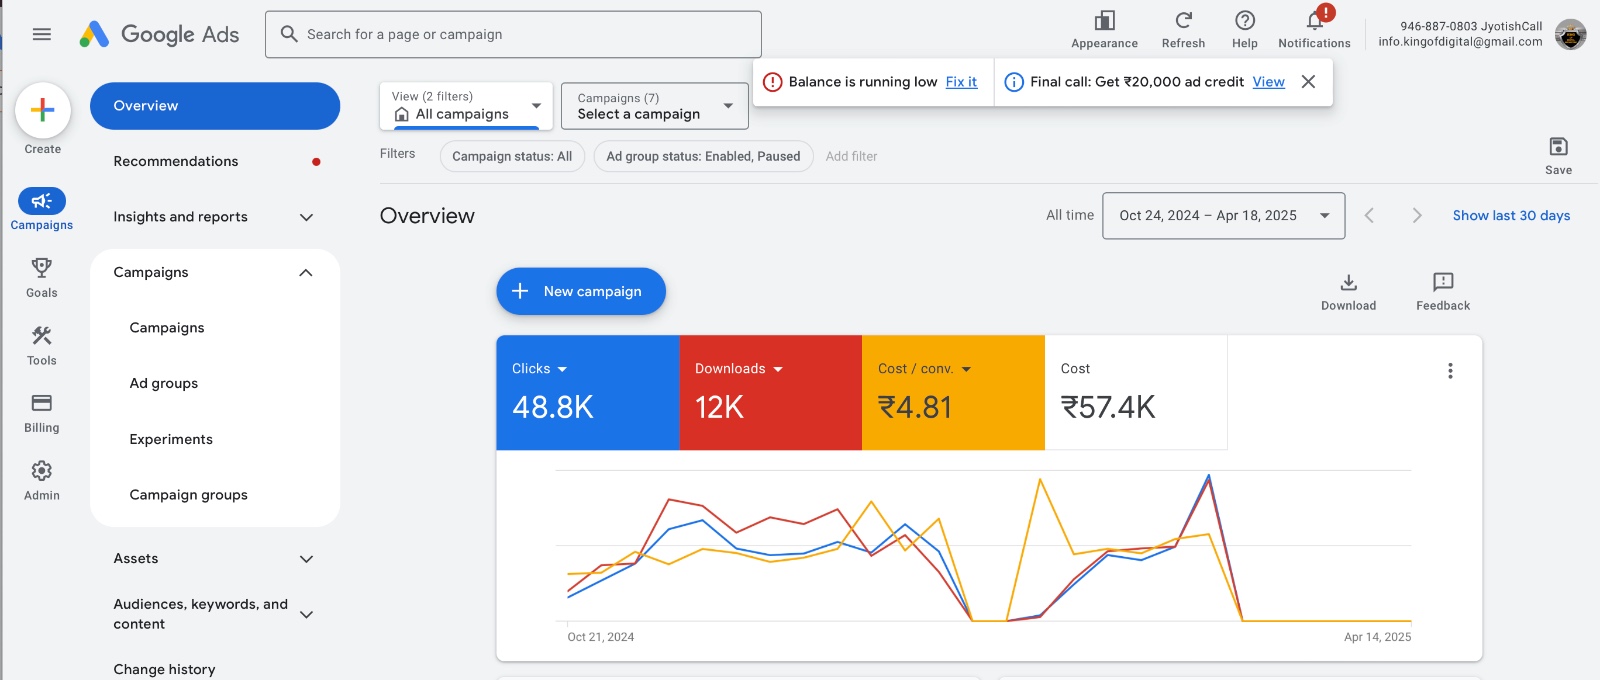
Task: Open Ad groups from sidebar
Action: click(x=164, y=384)
